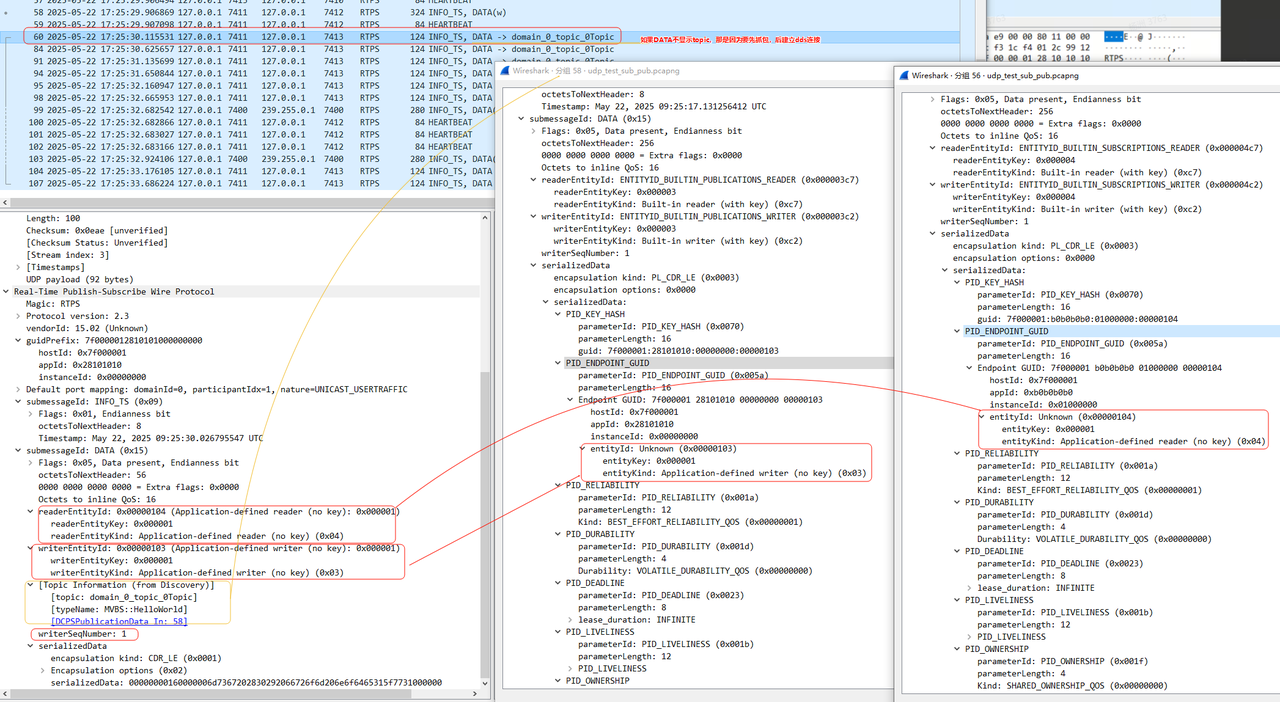Collapse Real-Time Publish-Subscribe Wire Protocol section
This screenshot has height=702, width=1280.
click(6, 292)
